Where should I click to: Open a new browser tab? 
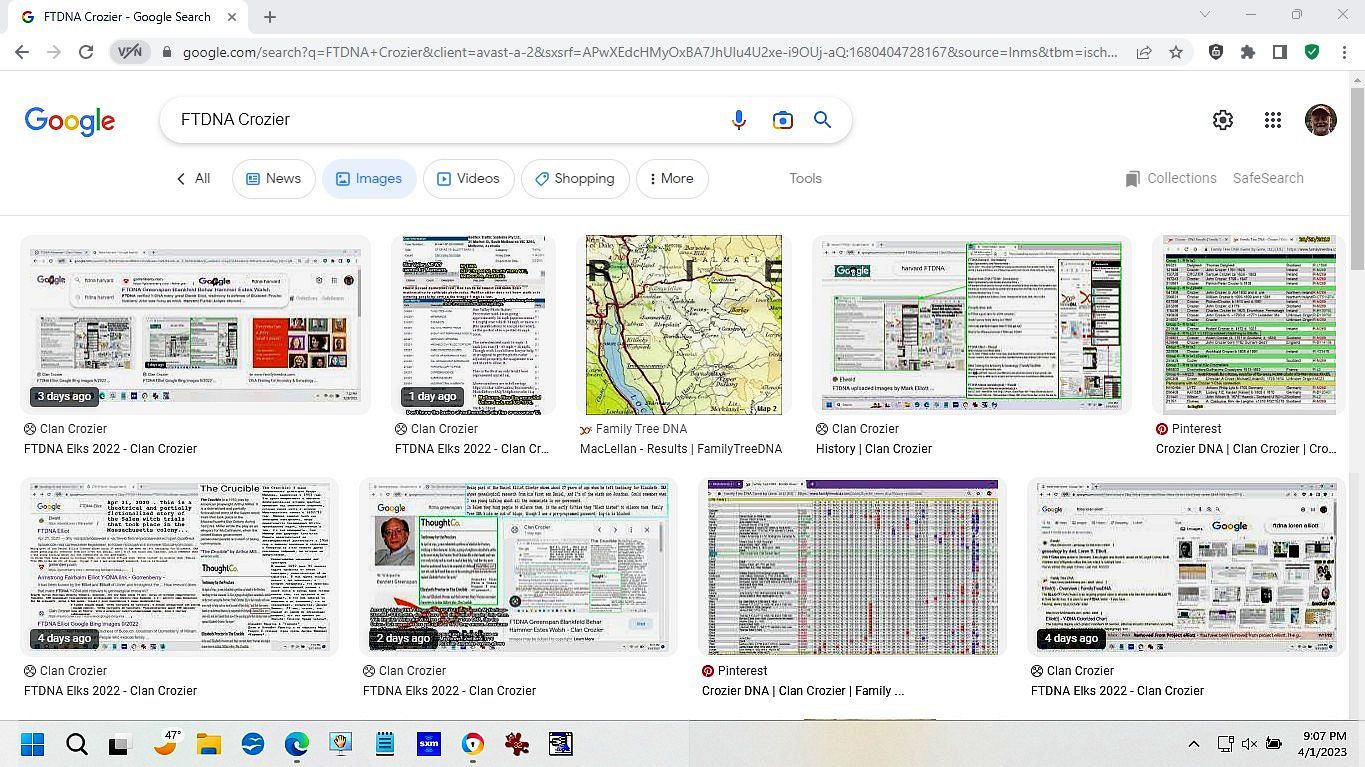270,17
